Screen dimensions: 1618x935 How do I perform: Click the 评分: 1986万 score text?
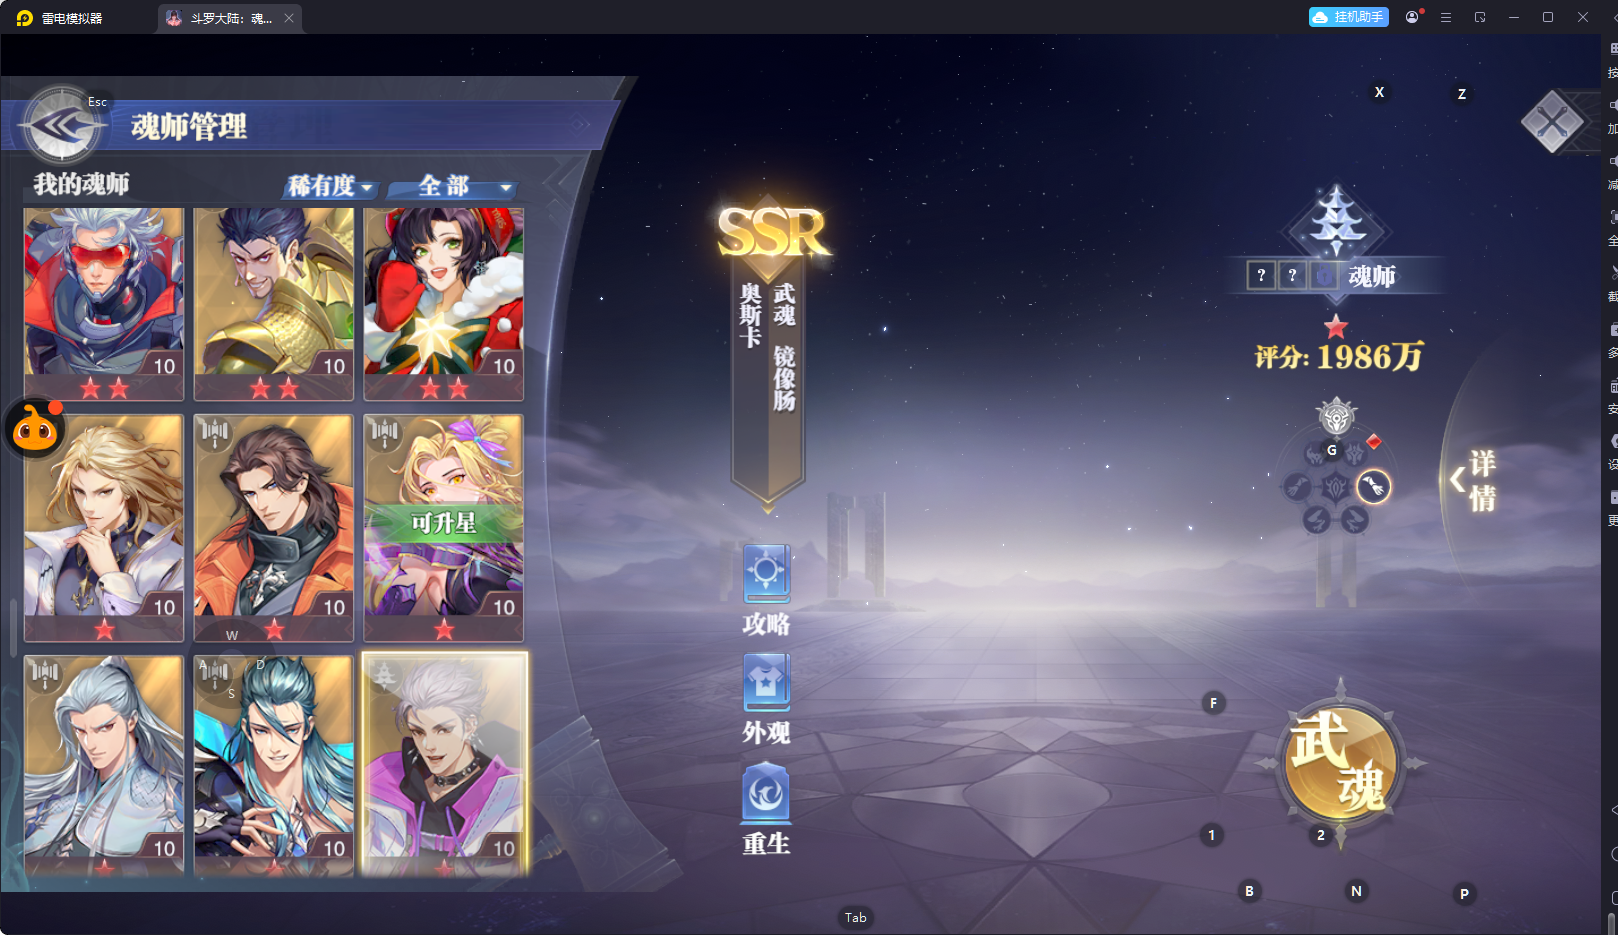click(1339, 357)
